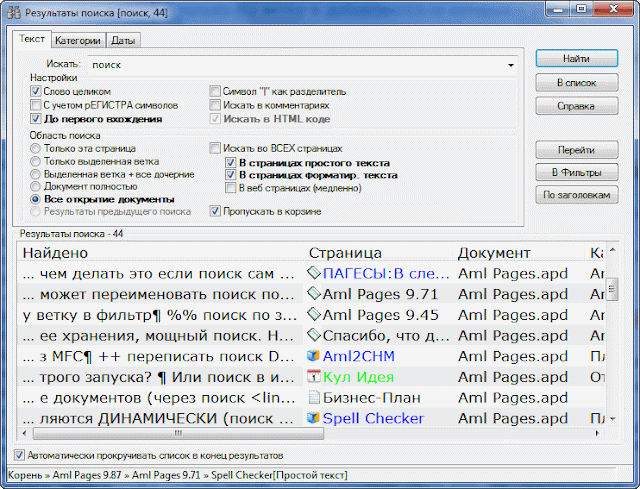Click status bar path Корень » Aml Pages 9.87
The width and height of the screenshot is (640, 489).
[64, 475]
